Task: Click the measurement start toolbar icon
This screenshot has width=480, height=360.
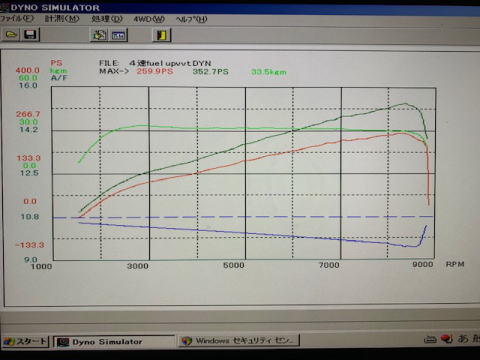Action: coord(99,35)
